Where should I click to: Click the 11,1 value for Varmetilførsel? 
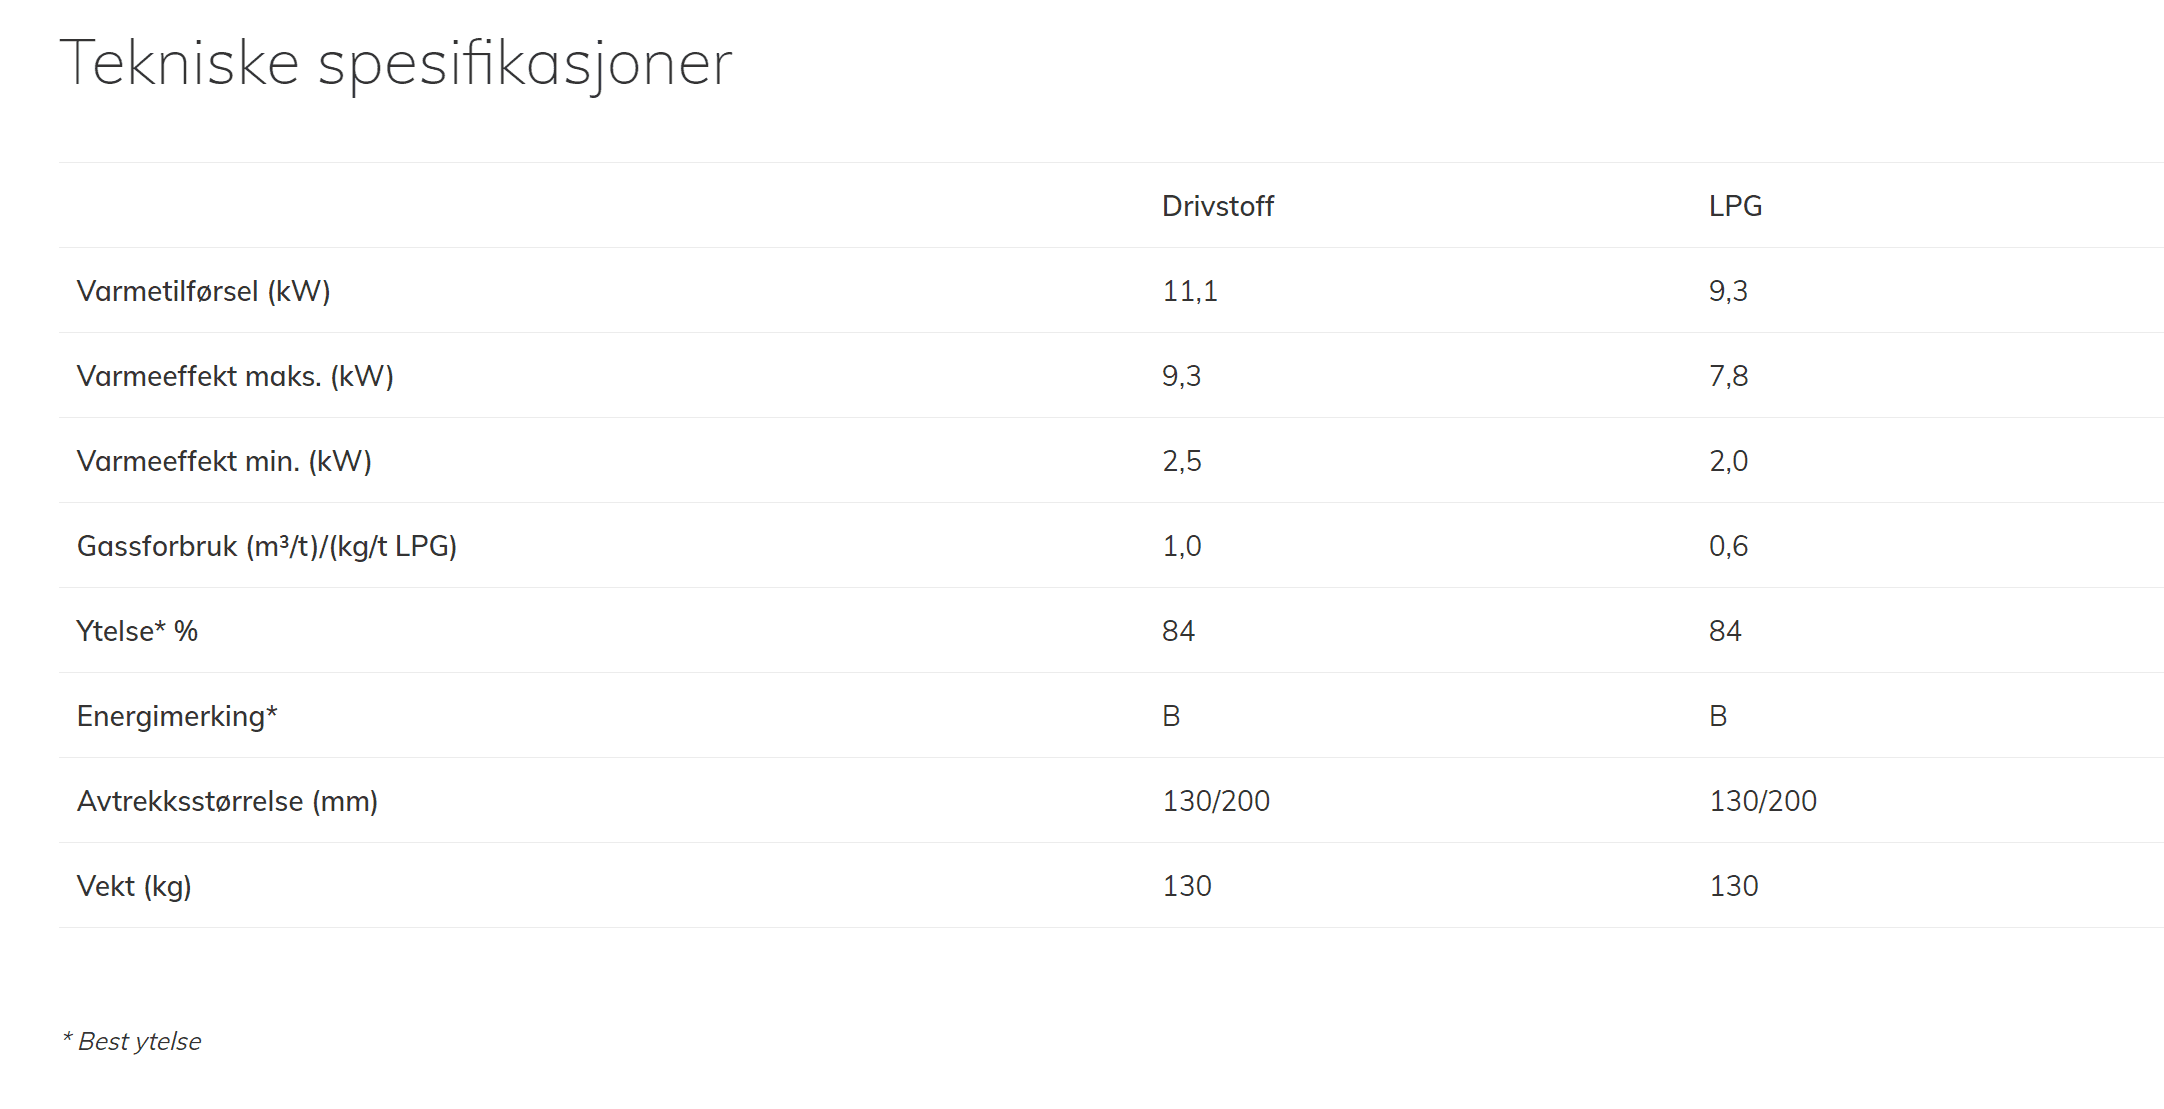pos(1189,291)
